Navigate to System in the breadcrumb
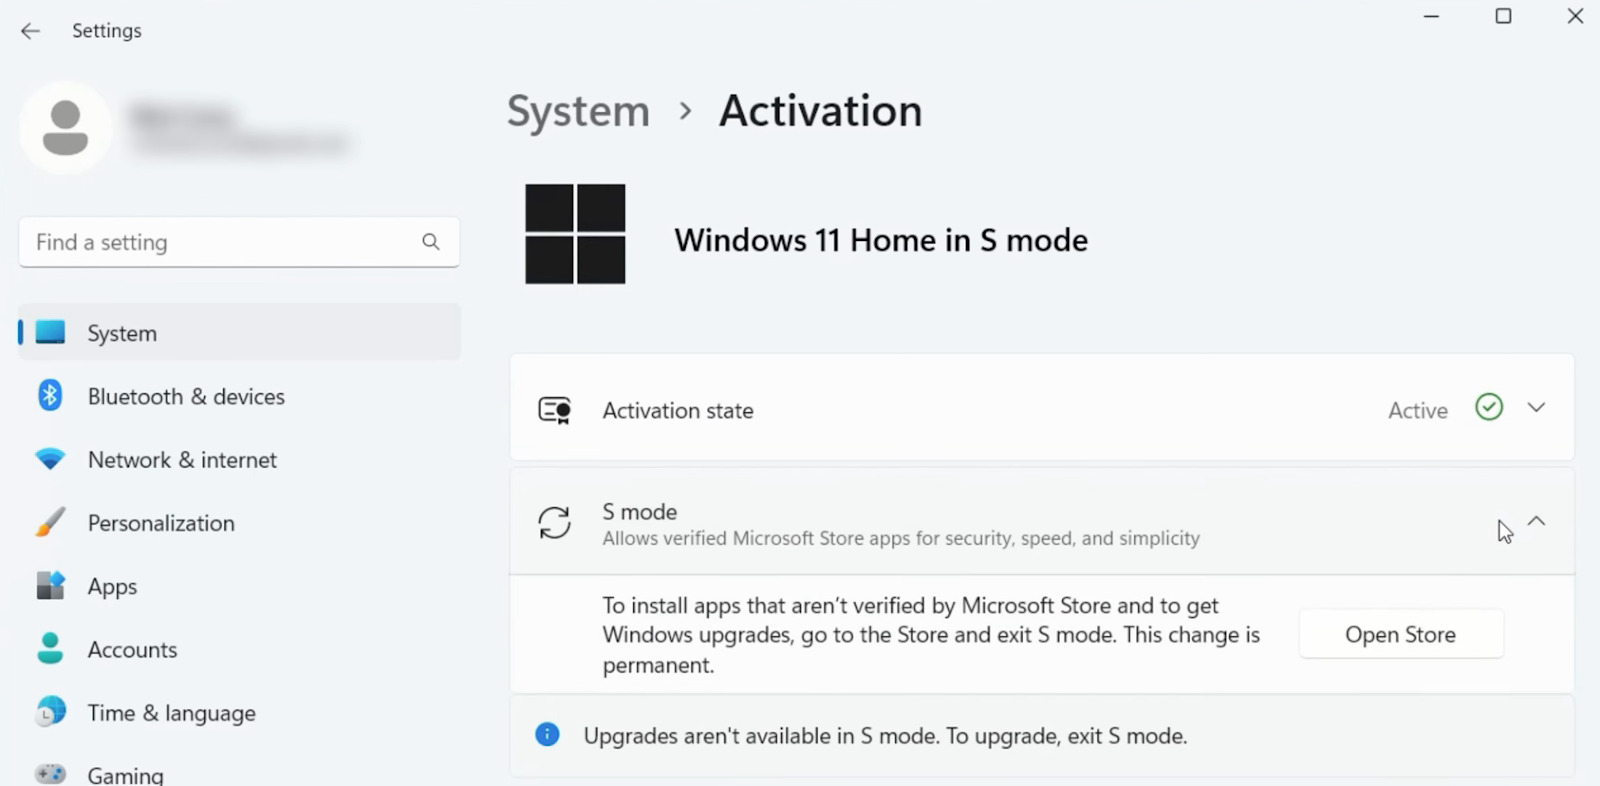The width and height of the screenshot is (1600, 786). click(578, 111)
